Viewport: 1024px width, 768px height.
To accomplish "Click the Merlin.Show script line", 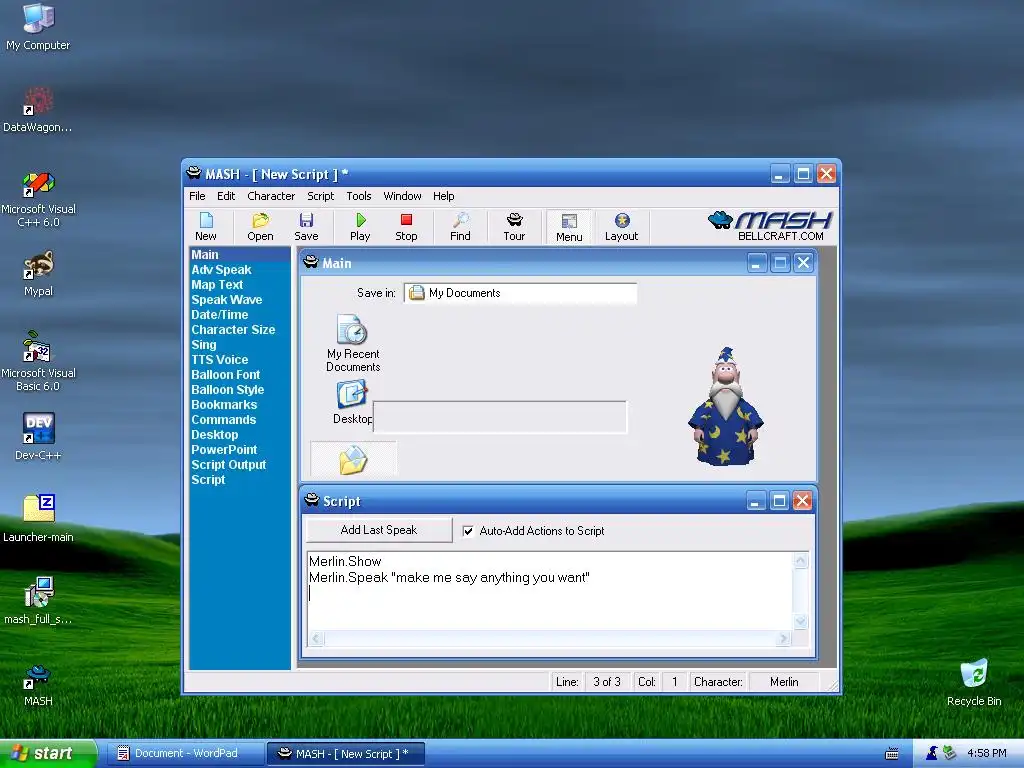I will 345,562.
